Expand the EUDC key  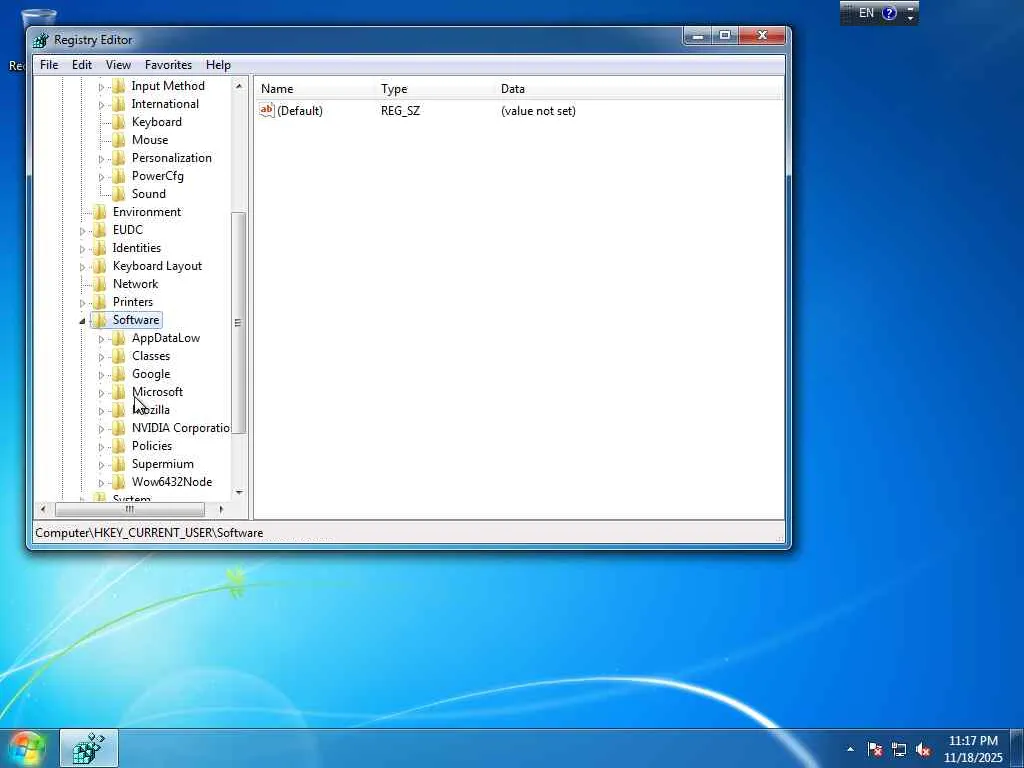[82, 231]
